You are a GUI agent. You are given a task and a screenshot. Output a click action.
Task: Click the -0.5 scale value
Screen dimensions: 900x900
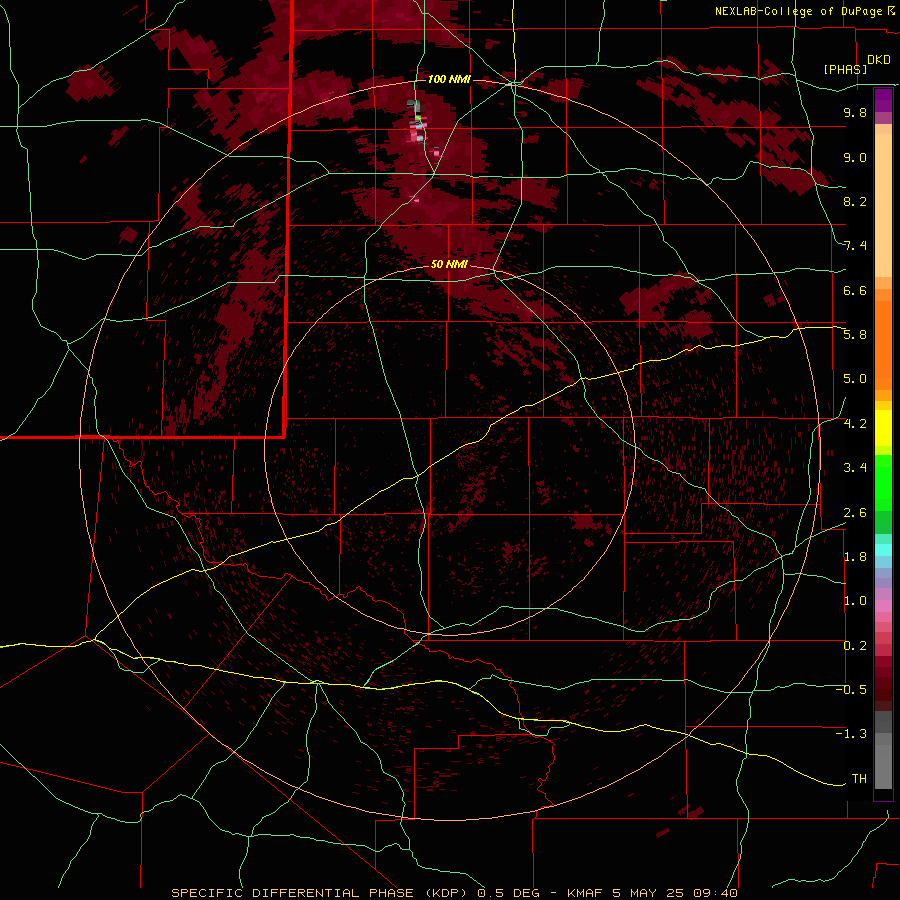851,690
